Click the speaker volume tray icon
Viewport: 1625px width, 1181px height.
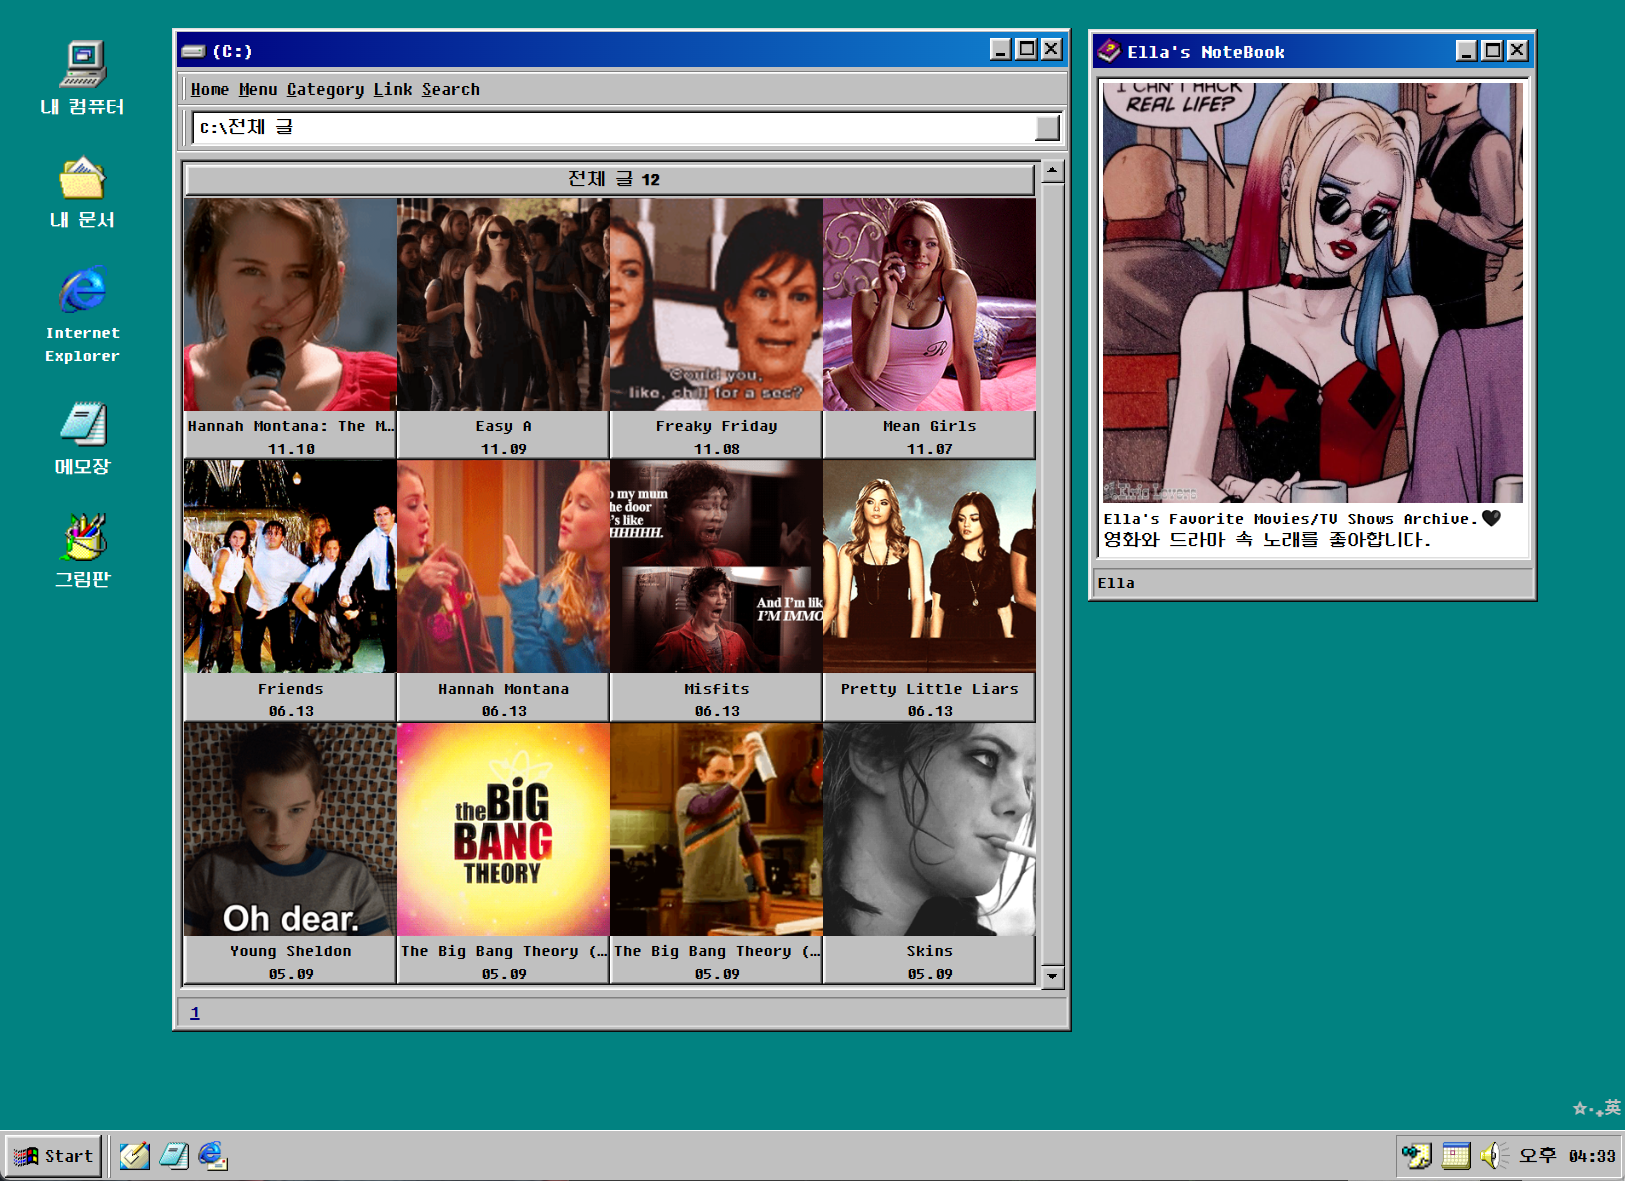pos(1494,1156)
